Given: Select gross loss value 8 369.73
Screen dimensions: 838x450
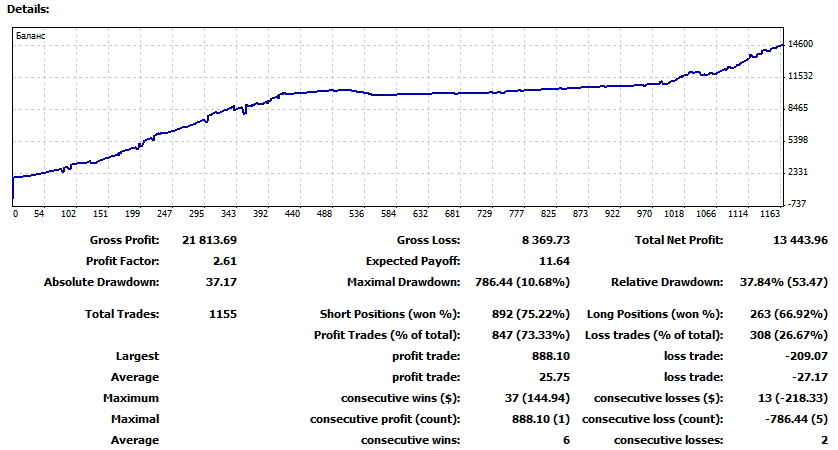Looking at the screenshot, I should [546, 240].
